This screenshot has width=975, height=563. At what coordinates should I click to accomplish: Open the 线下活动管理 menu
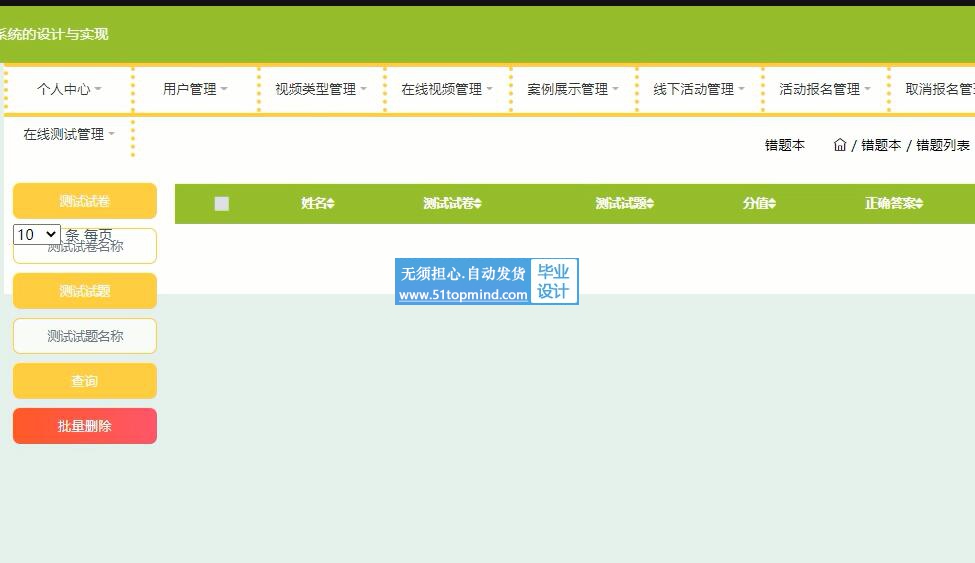pos(699,89)
